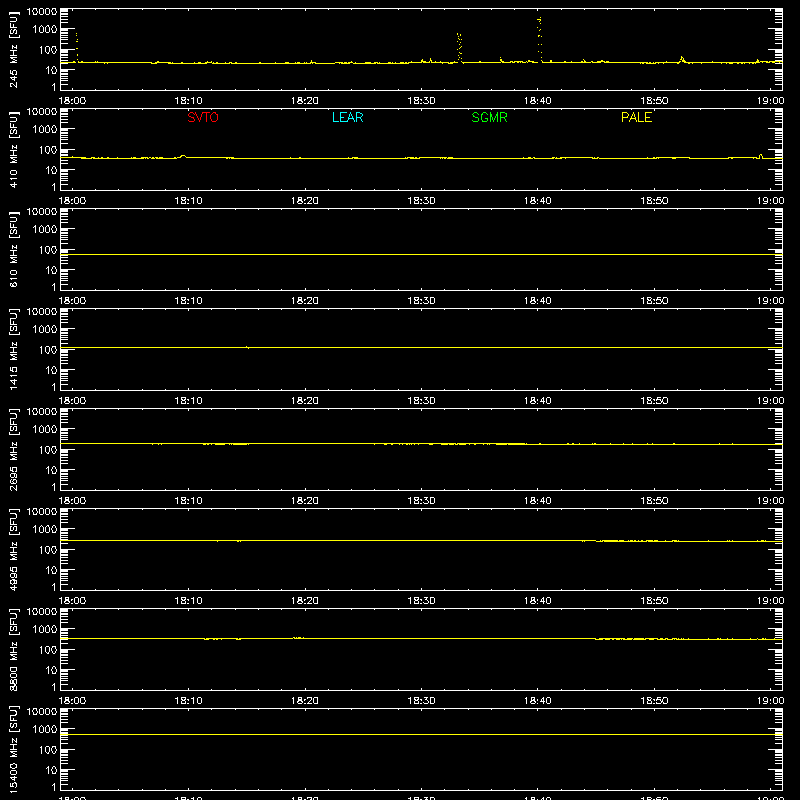Click the cyan LEAR station label

(347, 117)
